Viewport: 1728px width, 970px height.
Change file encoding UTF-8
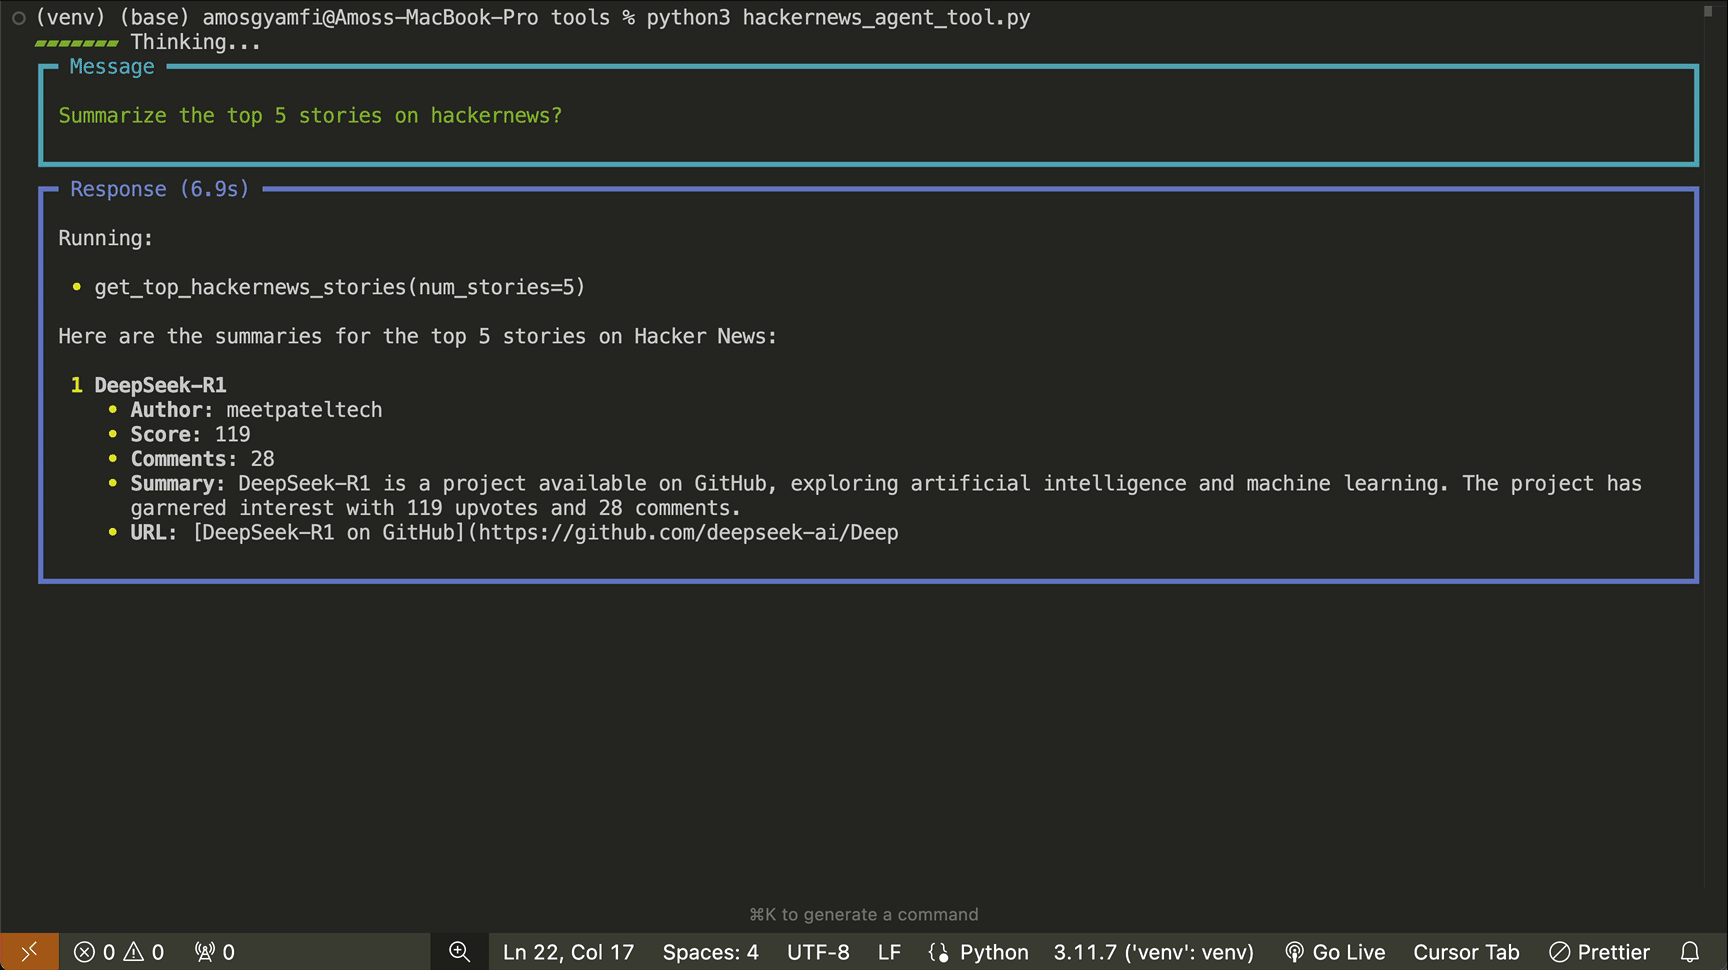point(818,952)
